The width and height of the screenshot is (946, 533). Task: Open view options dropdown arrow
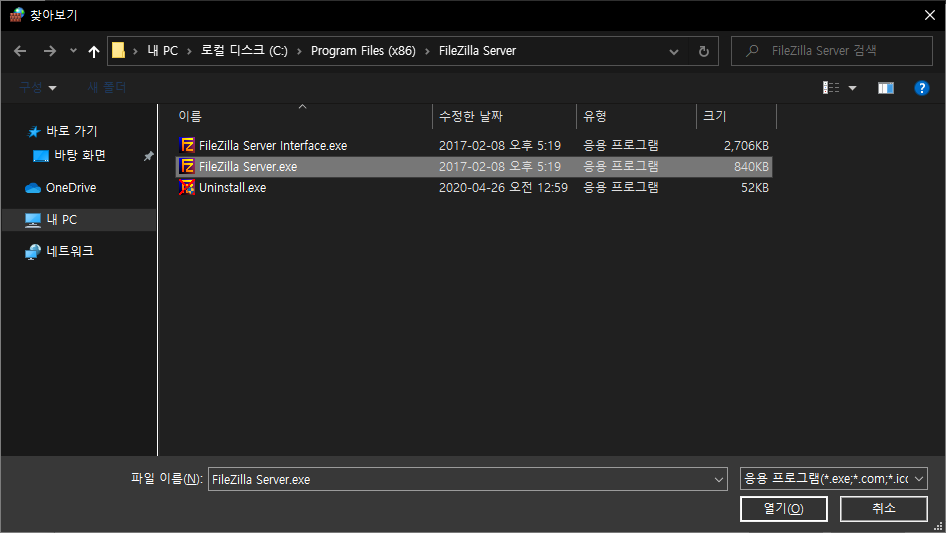tap(852, 88)
